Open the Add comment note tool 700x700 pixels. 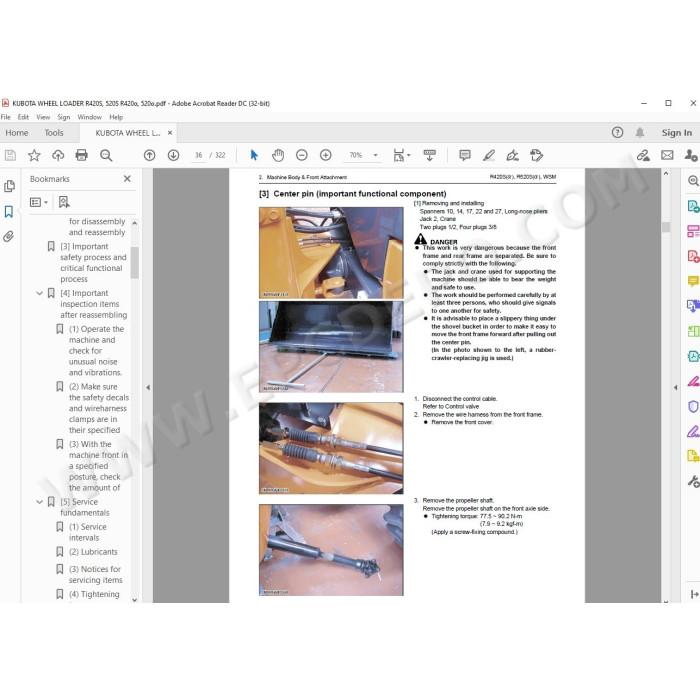465,155
